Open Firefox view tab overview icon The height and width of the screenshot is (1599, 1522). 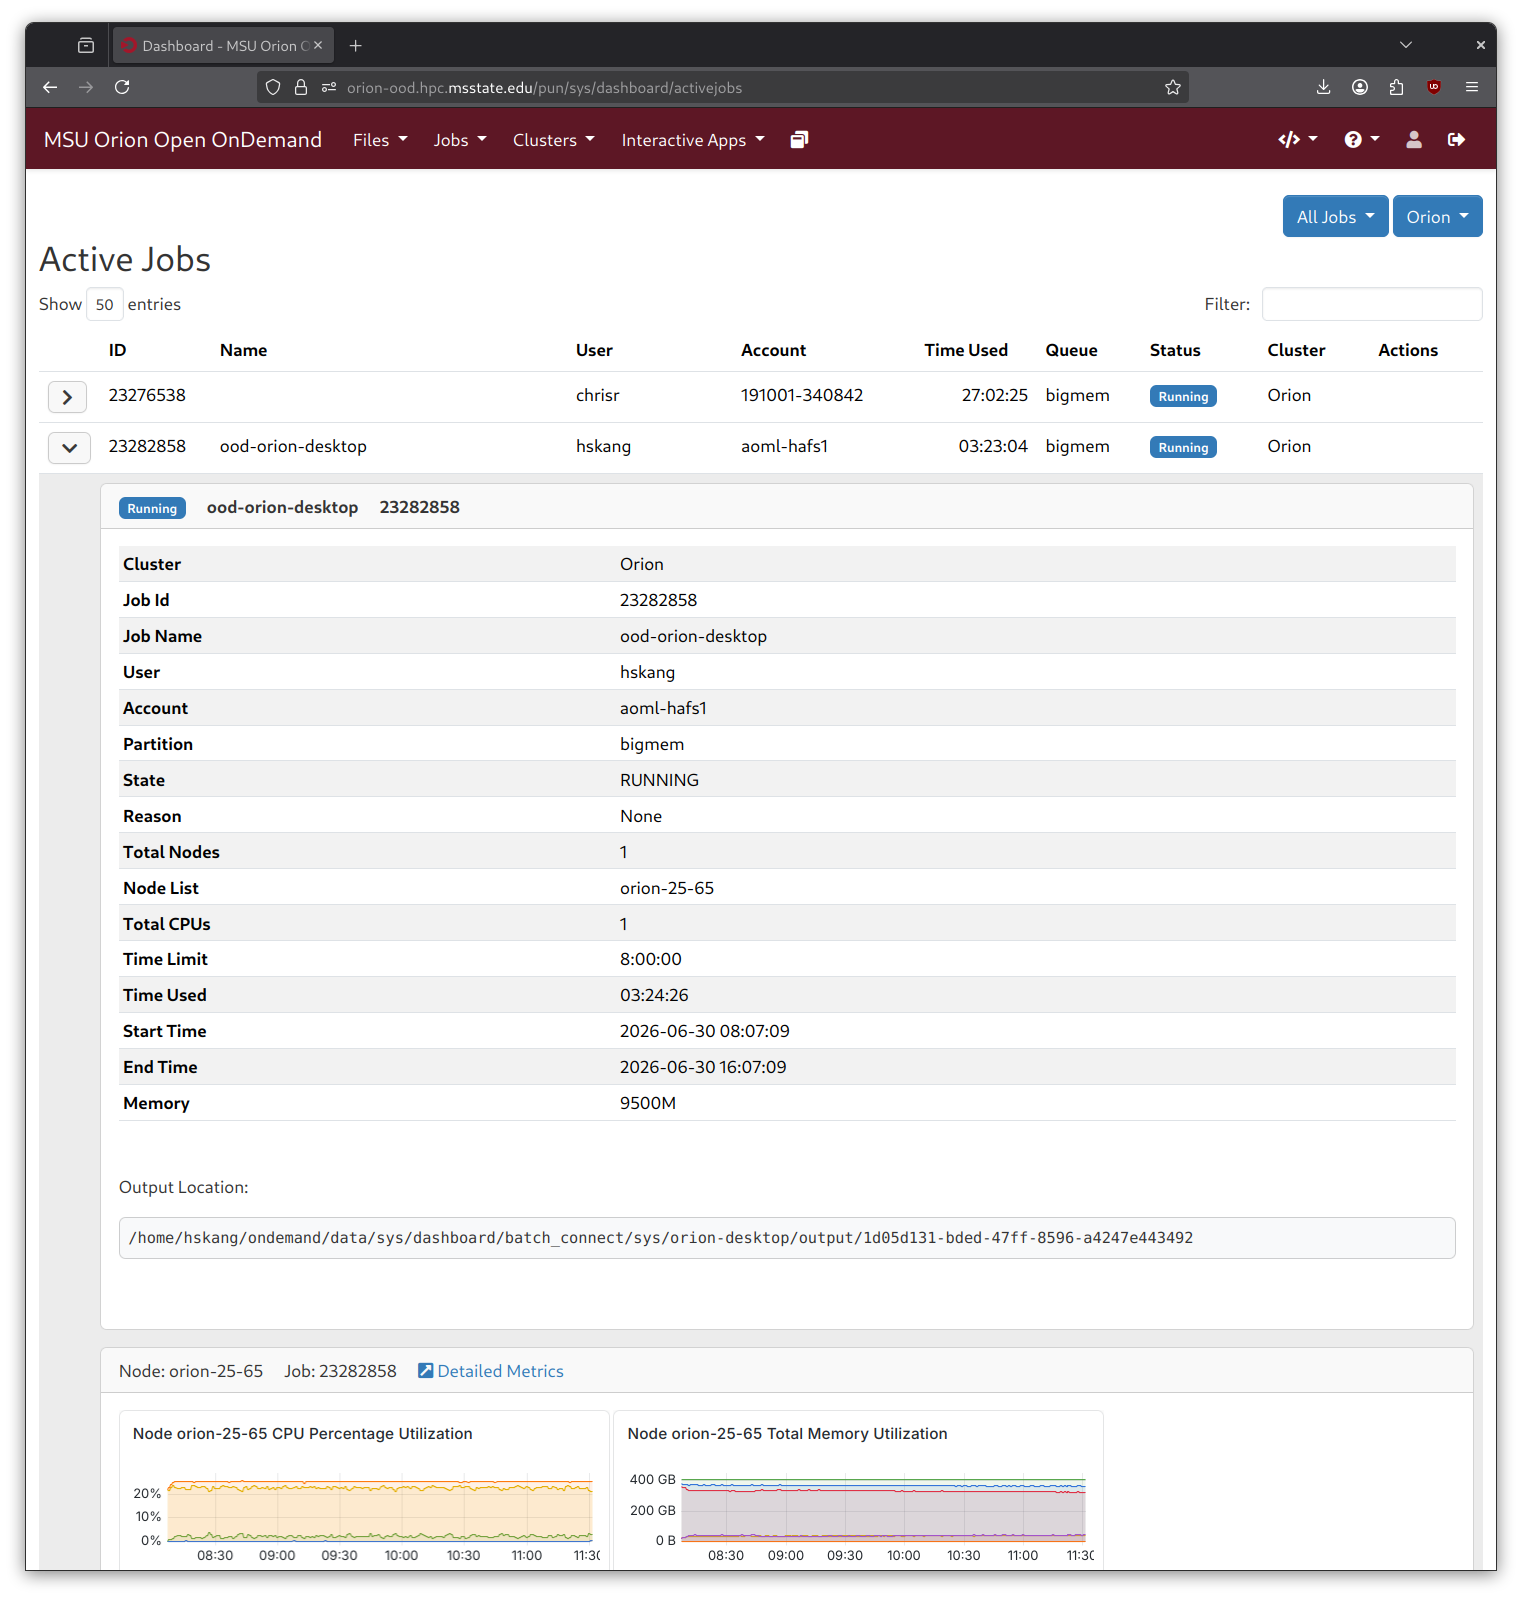click(86, 46)
